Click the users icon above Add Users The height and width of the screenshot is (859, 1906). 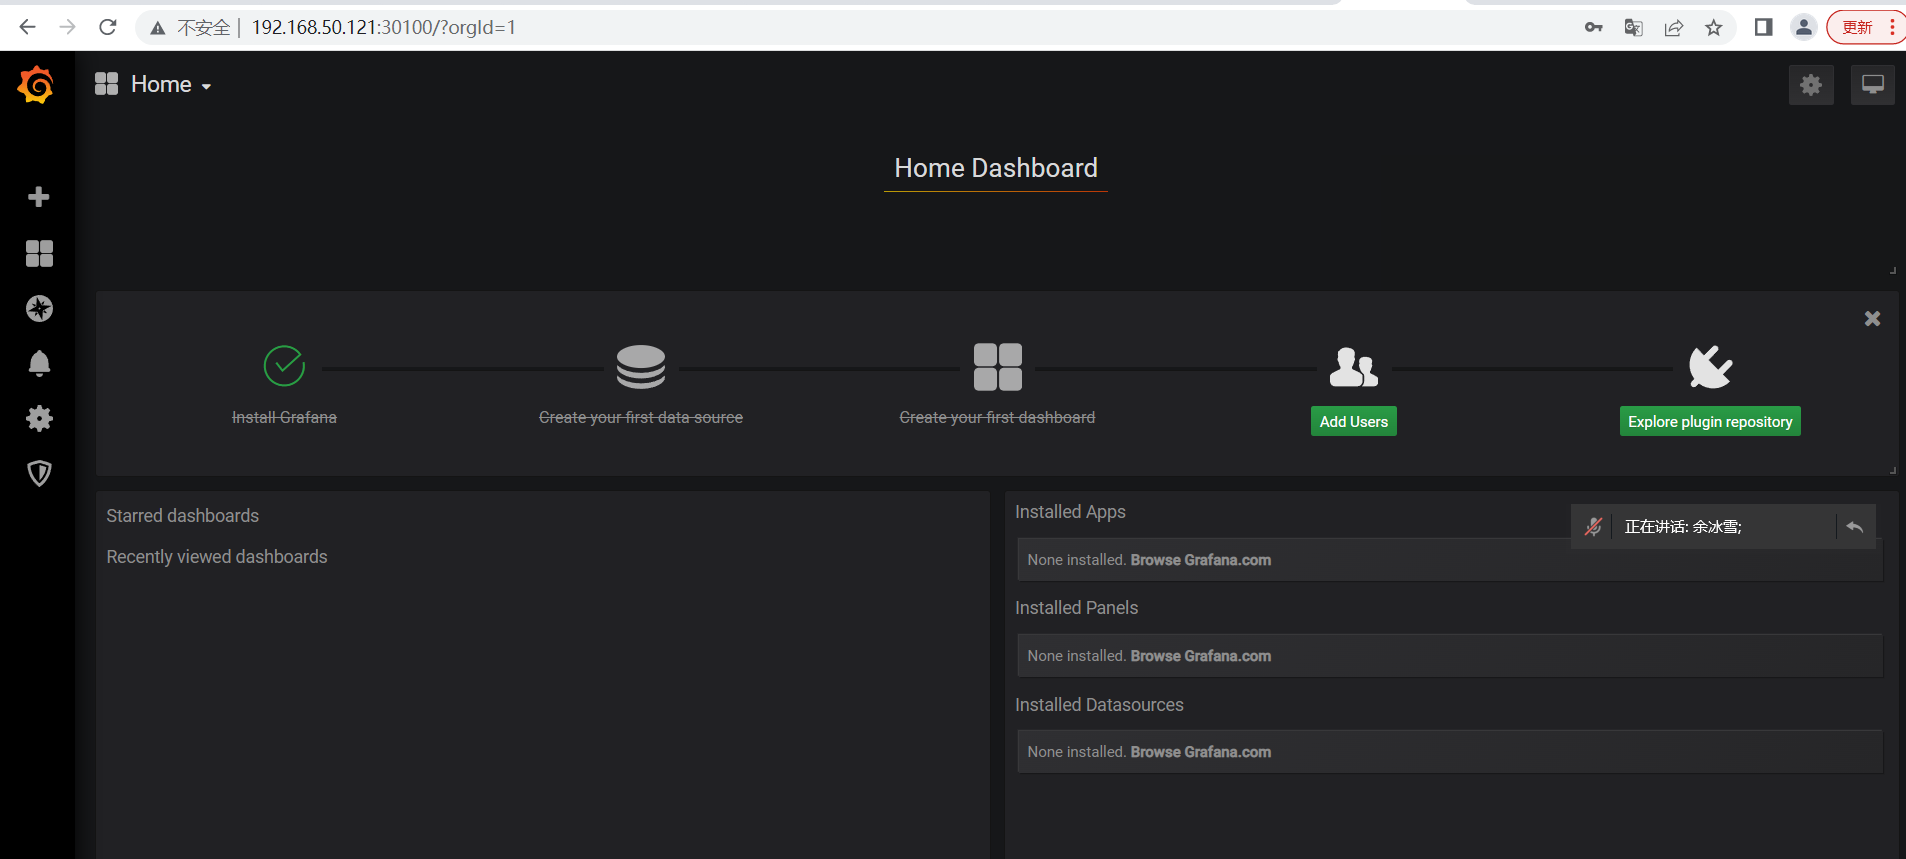pyautogui.click(x=1354, y=367)
